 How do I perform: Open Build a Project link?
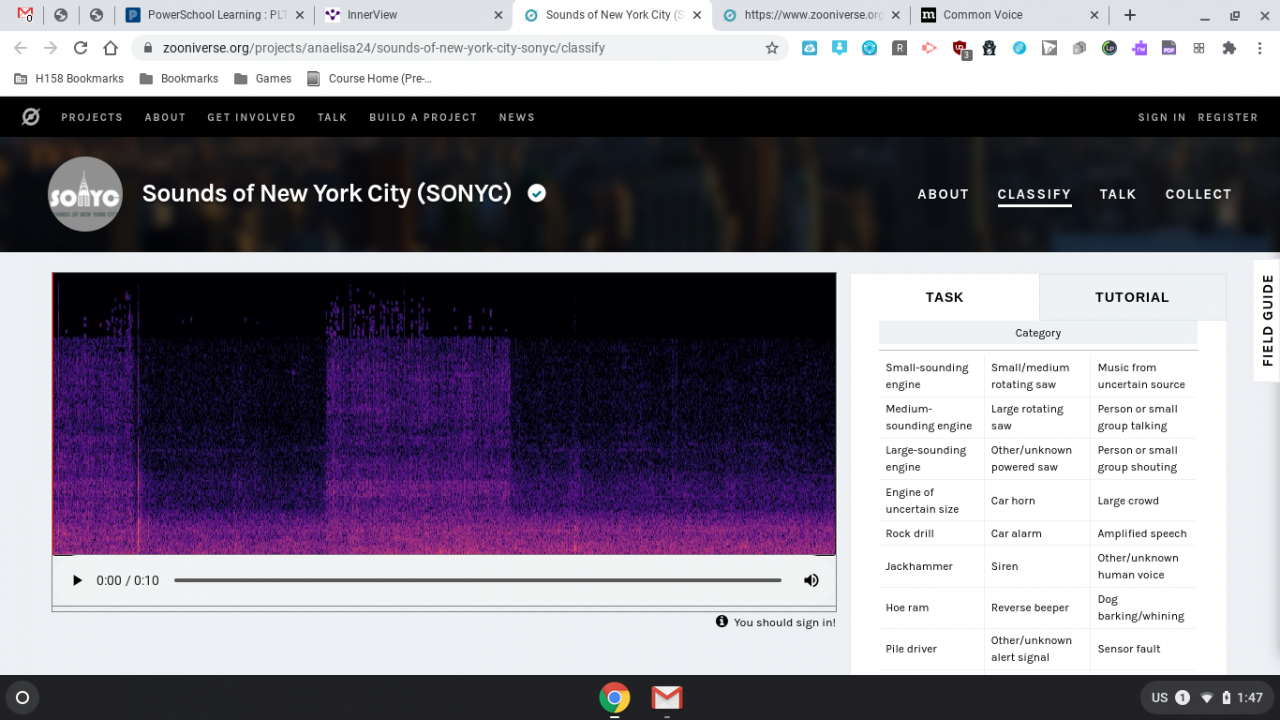423,117
